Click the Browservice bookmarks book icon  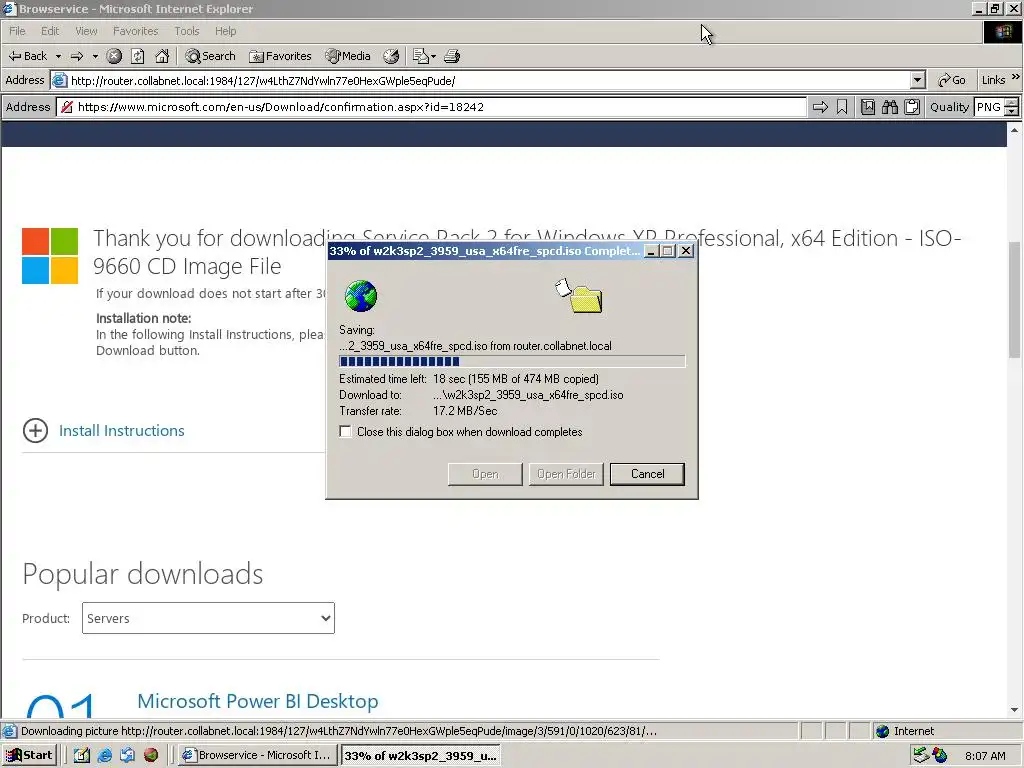[x=867, y=107]
